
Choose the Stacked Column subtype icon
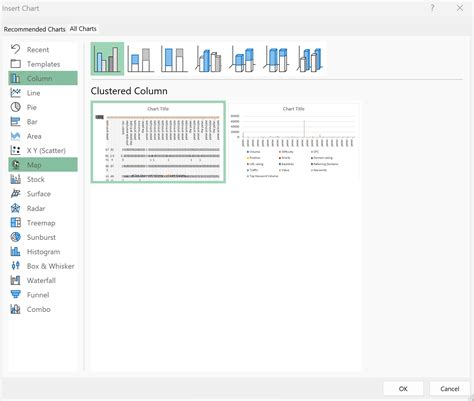pyautogui.click(x=141, y=59)
